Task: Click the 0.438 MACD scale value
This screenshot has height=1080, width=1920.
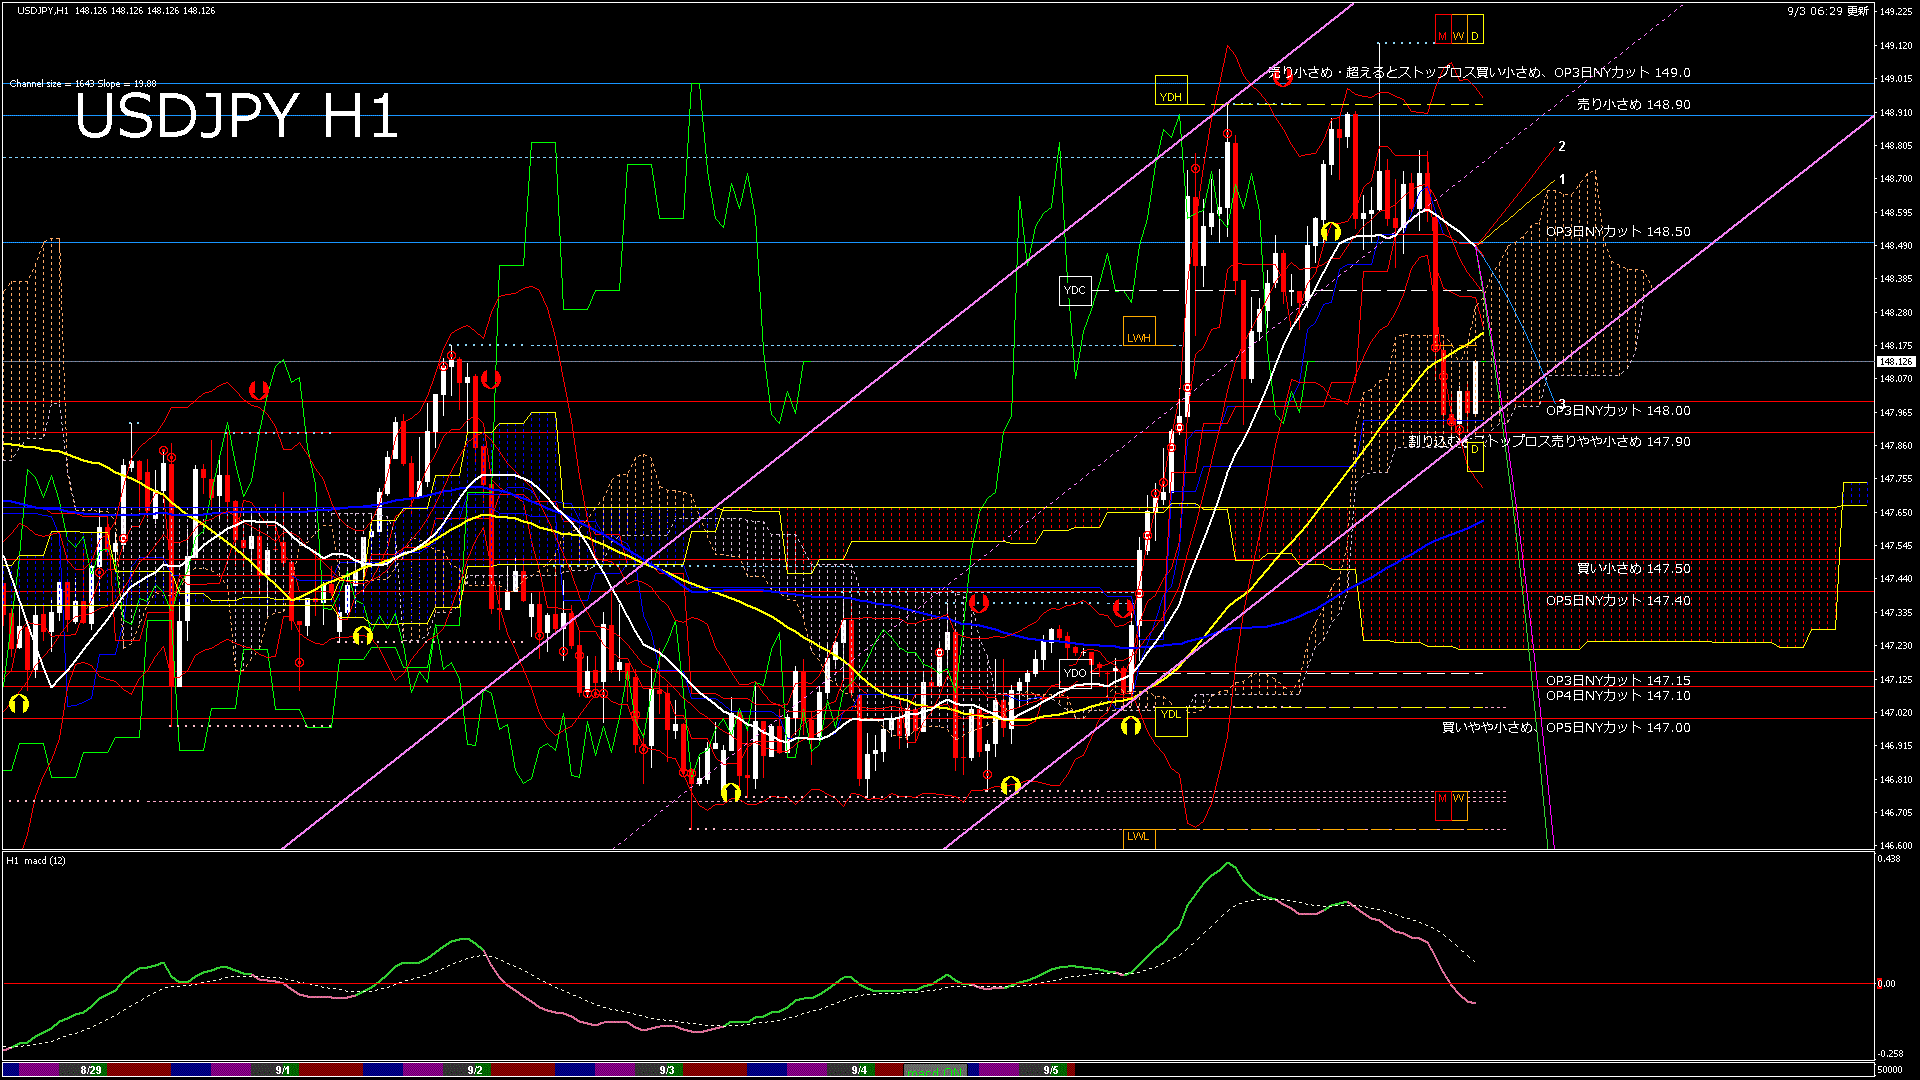Action: (1889, 859)
